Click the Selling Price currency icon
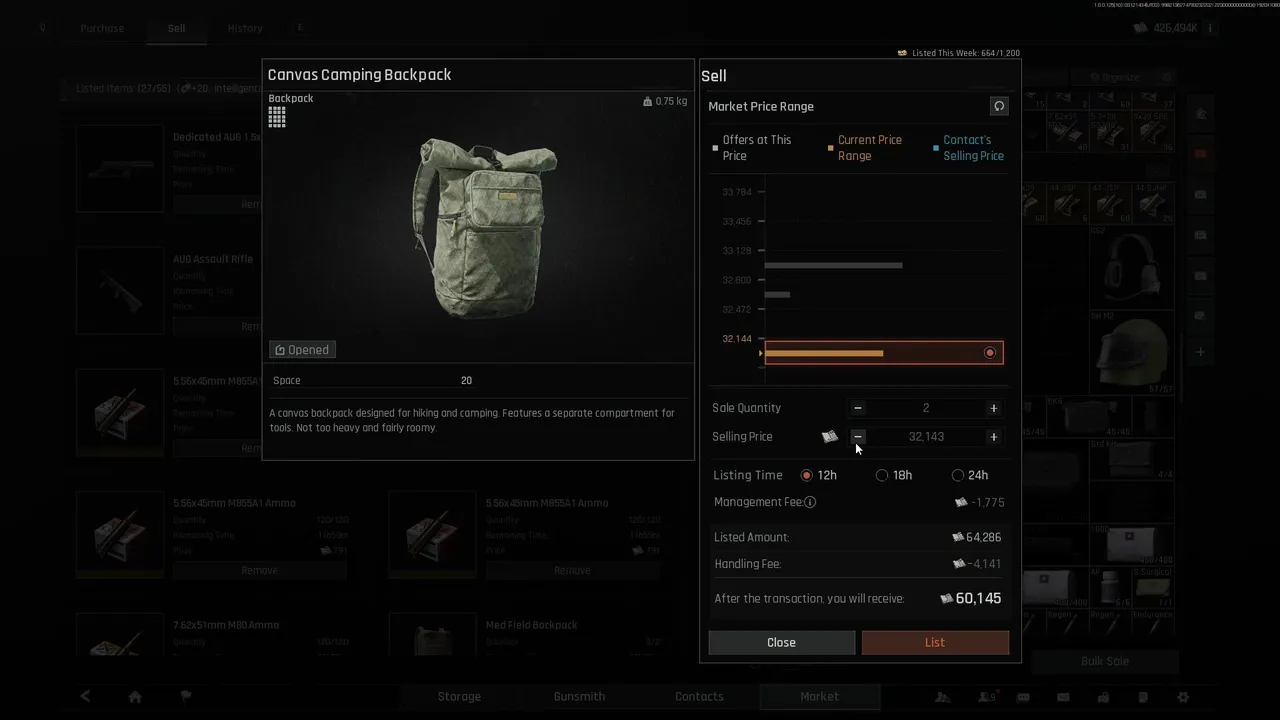The height and width of the screenshot is (720, 1280). click(x=829, y=437)
